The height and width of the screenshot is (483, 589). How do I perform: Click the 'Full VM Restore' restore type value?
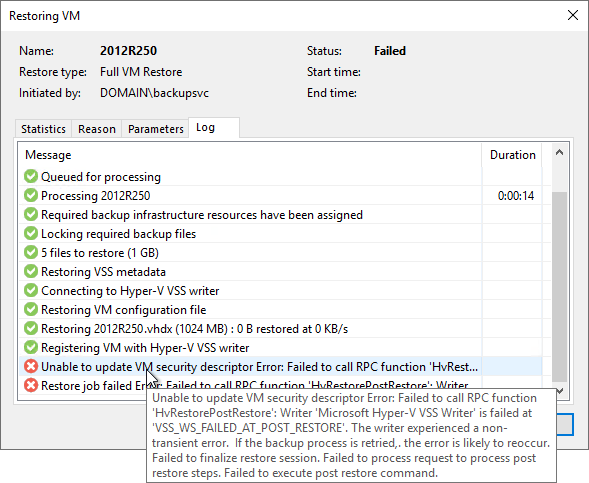coord(141,72)
